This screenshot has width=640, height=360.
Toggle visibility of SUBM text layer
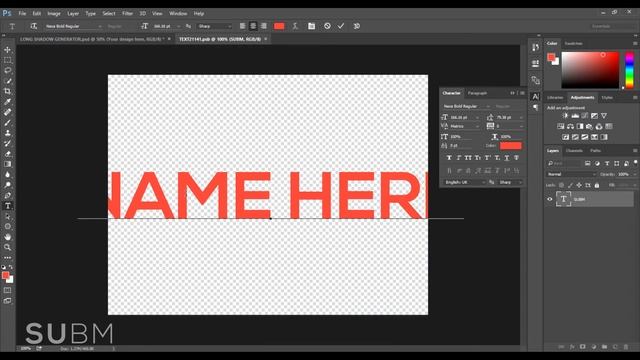550,199
